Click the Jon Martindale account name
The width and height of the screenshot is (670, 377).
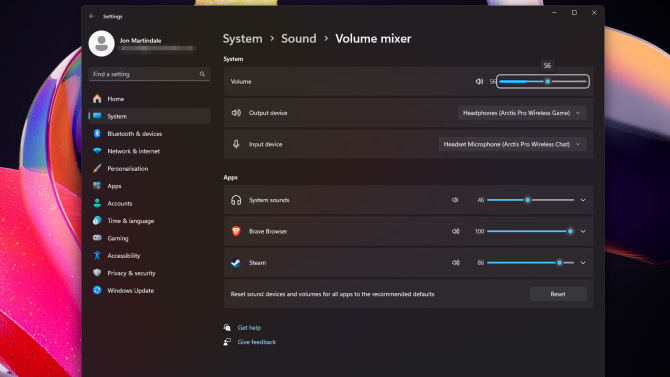tap(141, 41)
